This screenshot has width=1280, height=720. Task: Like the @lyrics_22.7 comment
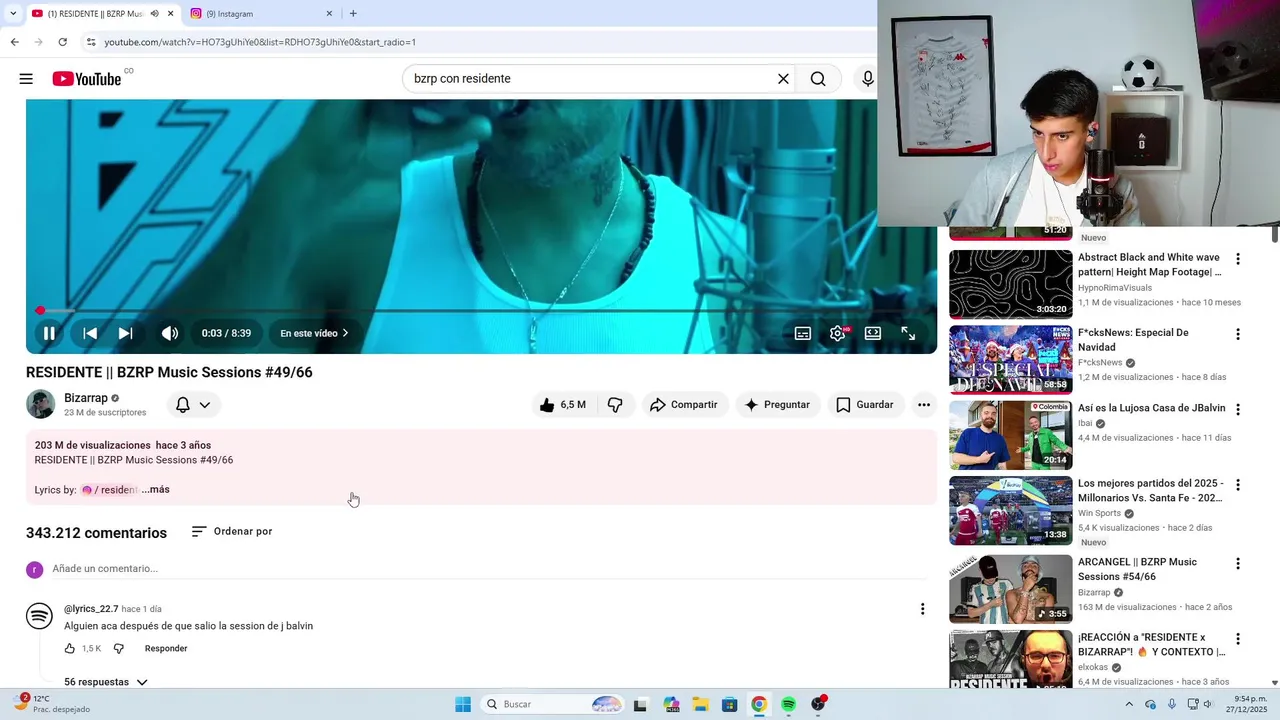click(70, 649)
